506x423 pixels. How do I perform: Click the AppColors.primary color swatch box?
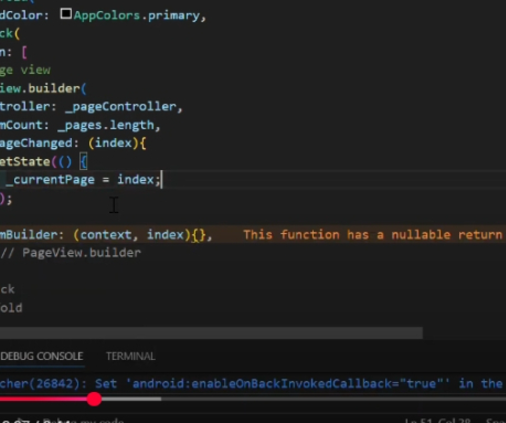[66, 14]
